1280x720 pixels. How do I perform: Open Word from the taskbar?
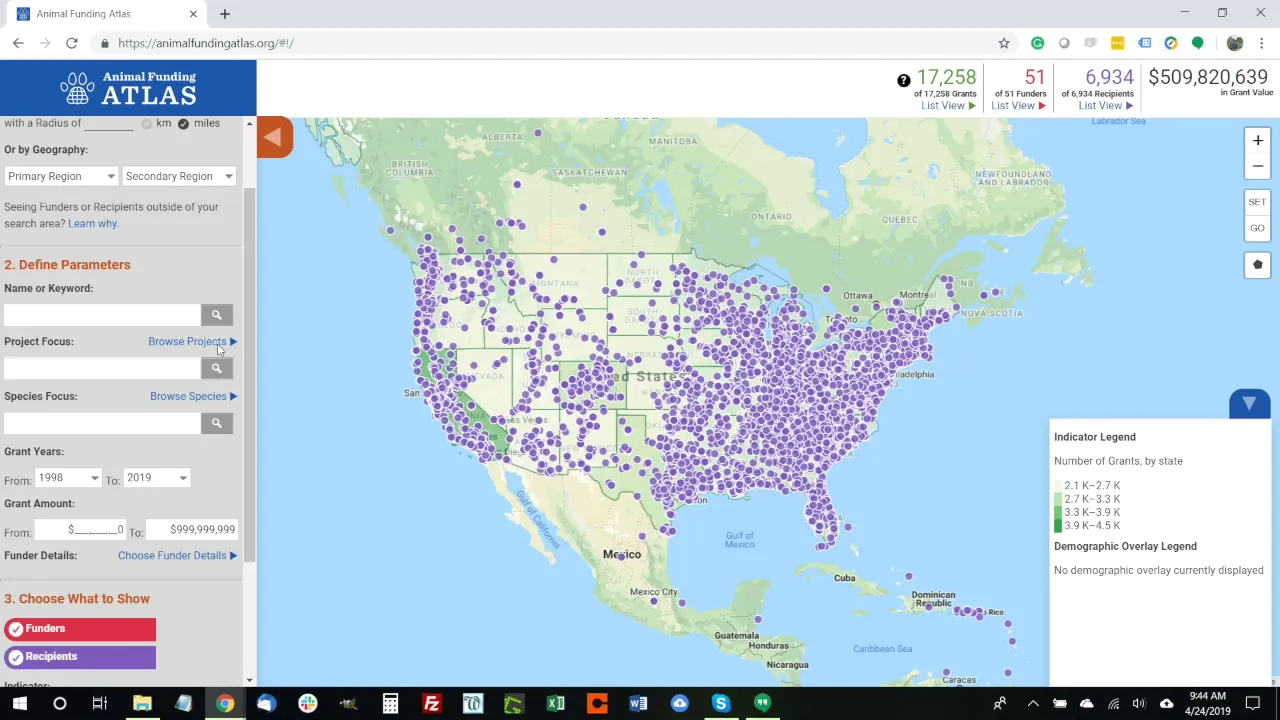tap(638, 704)
